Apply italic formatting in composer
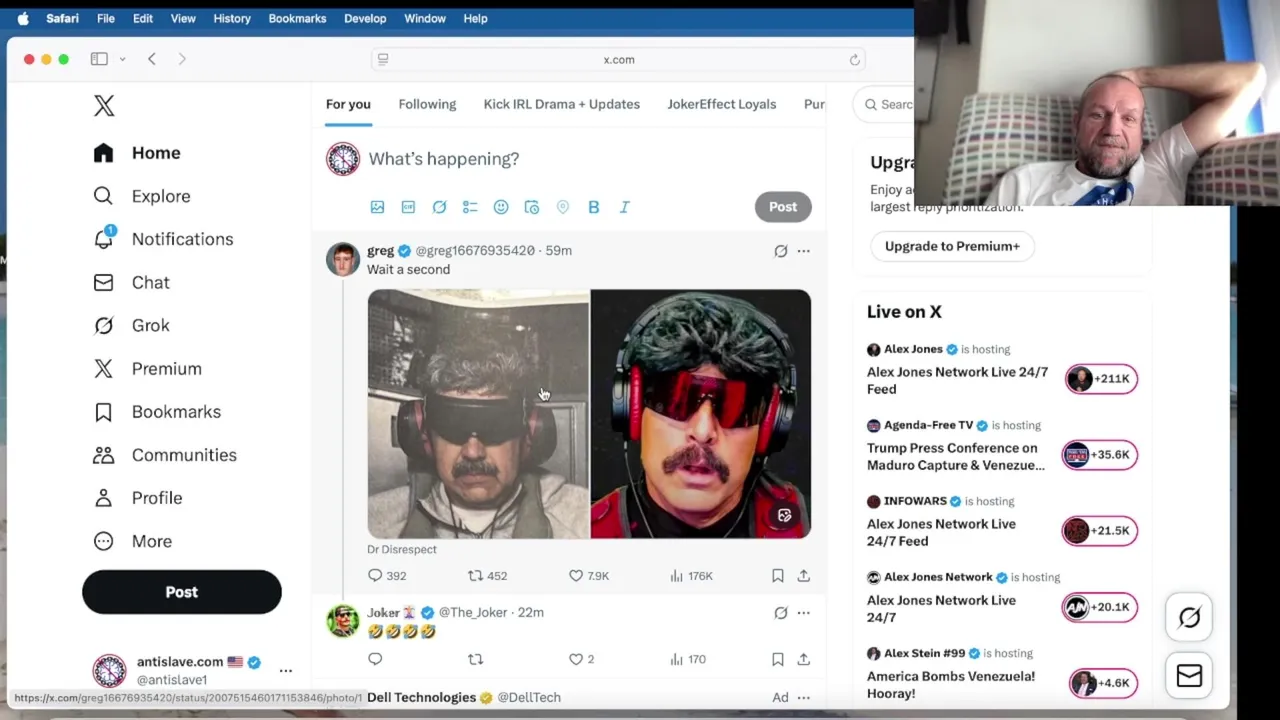Viewport: 1280px width, 720px height. point(625,207)
